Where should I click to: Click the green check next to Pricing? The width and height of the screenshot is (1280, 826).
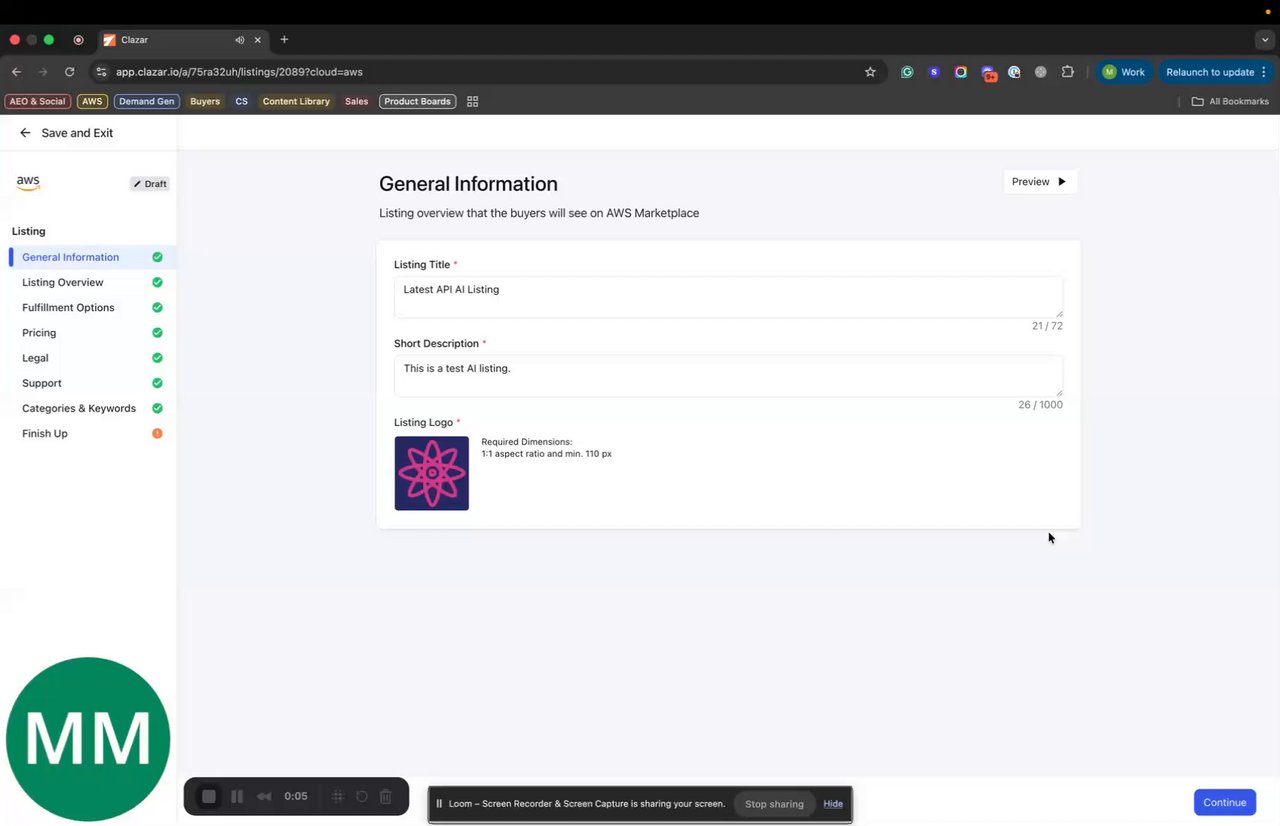click(157, 332)
